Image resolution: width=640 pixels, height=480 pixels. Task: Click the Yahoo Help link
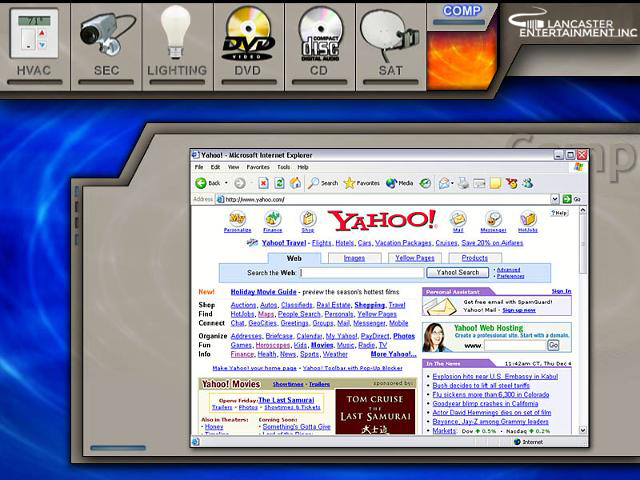[559, 213]
